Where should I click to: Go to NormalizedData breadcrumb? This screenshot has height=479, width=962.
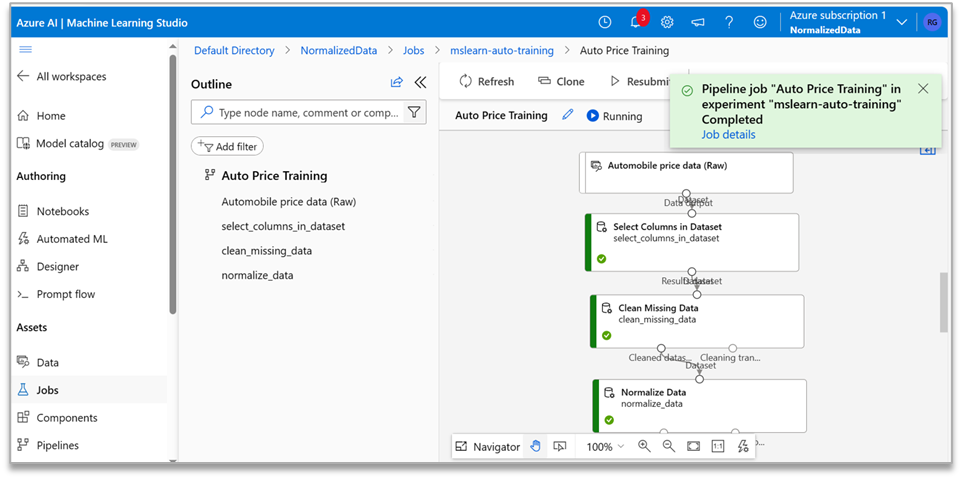pos(339,50)
